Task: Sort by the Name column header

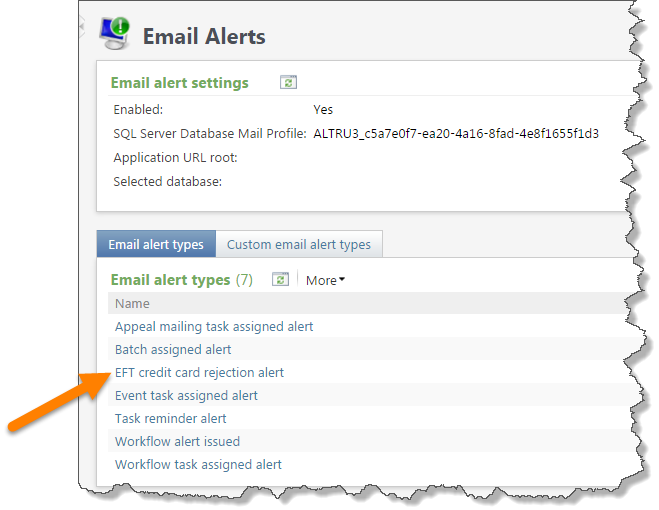Action: (132, 304)
